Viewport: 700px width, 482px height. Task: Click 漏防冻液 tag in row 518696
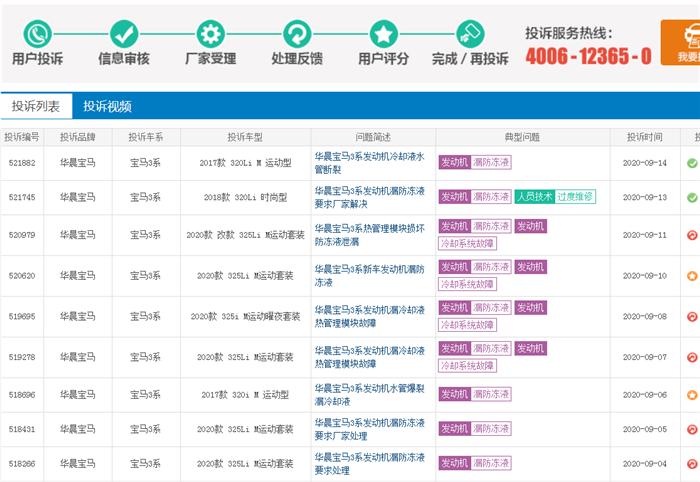point(491,394)
